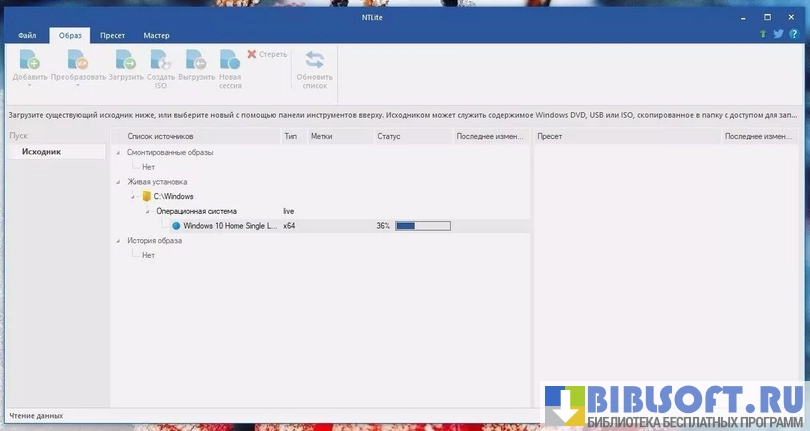Click the Добавить (Add) image icon
Screen dimensions: 810x431
(29, 62)
